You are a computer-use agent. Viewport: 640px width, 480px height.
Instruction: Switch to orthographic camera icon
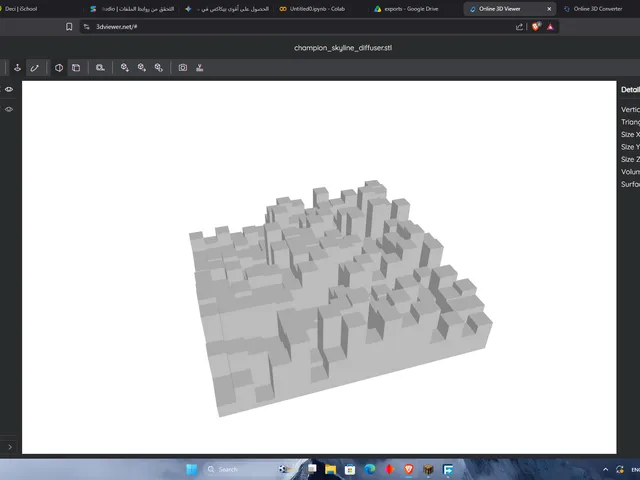[76, 68]
